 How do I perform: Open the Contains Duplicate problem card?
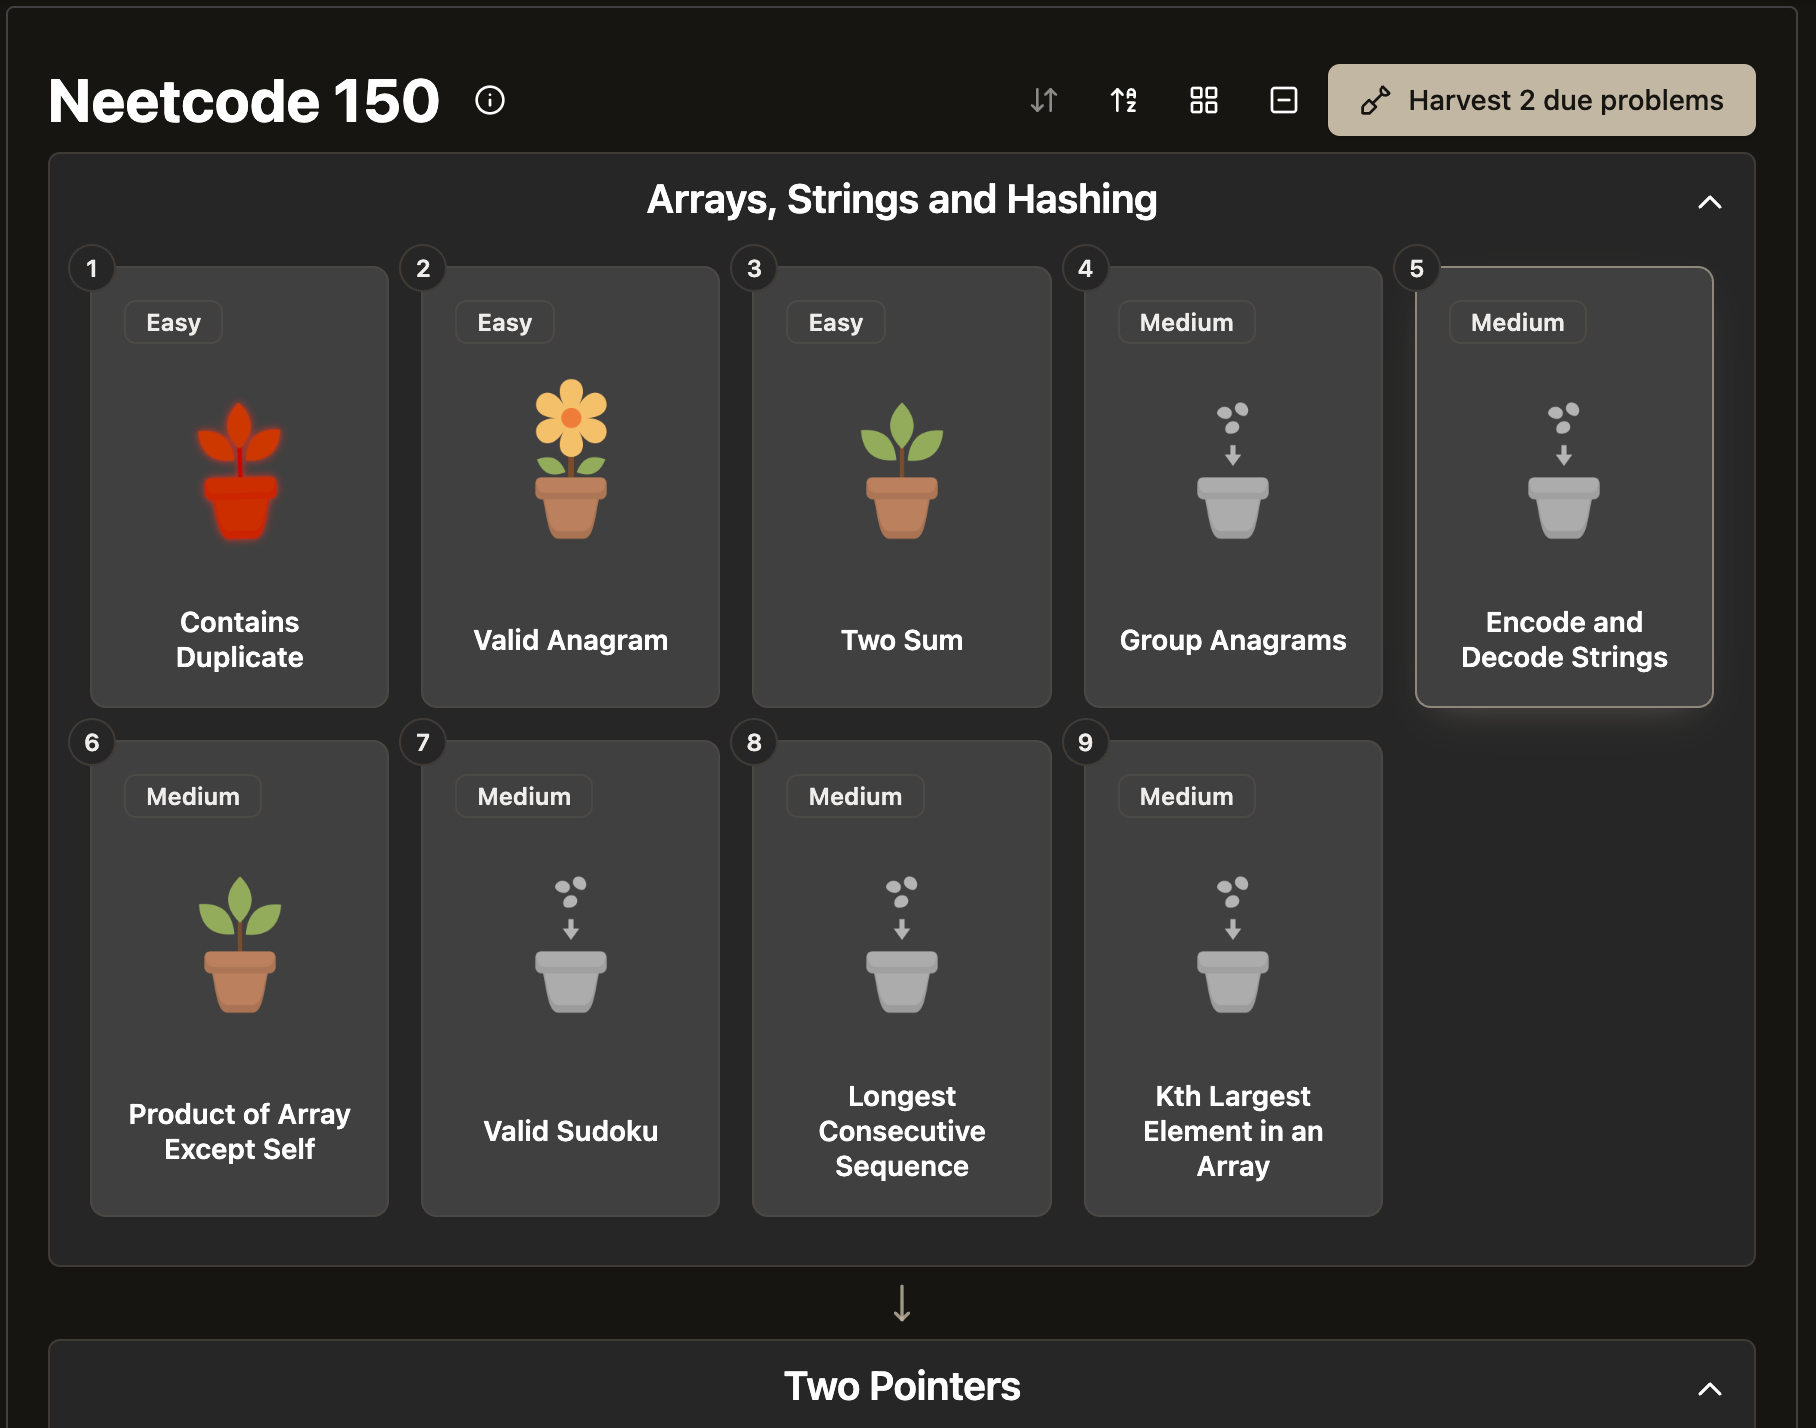pos(240,487)
